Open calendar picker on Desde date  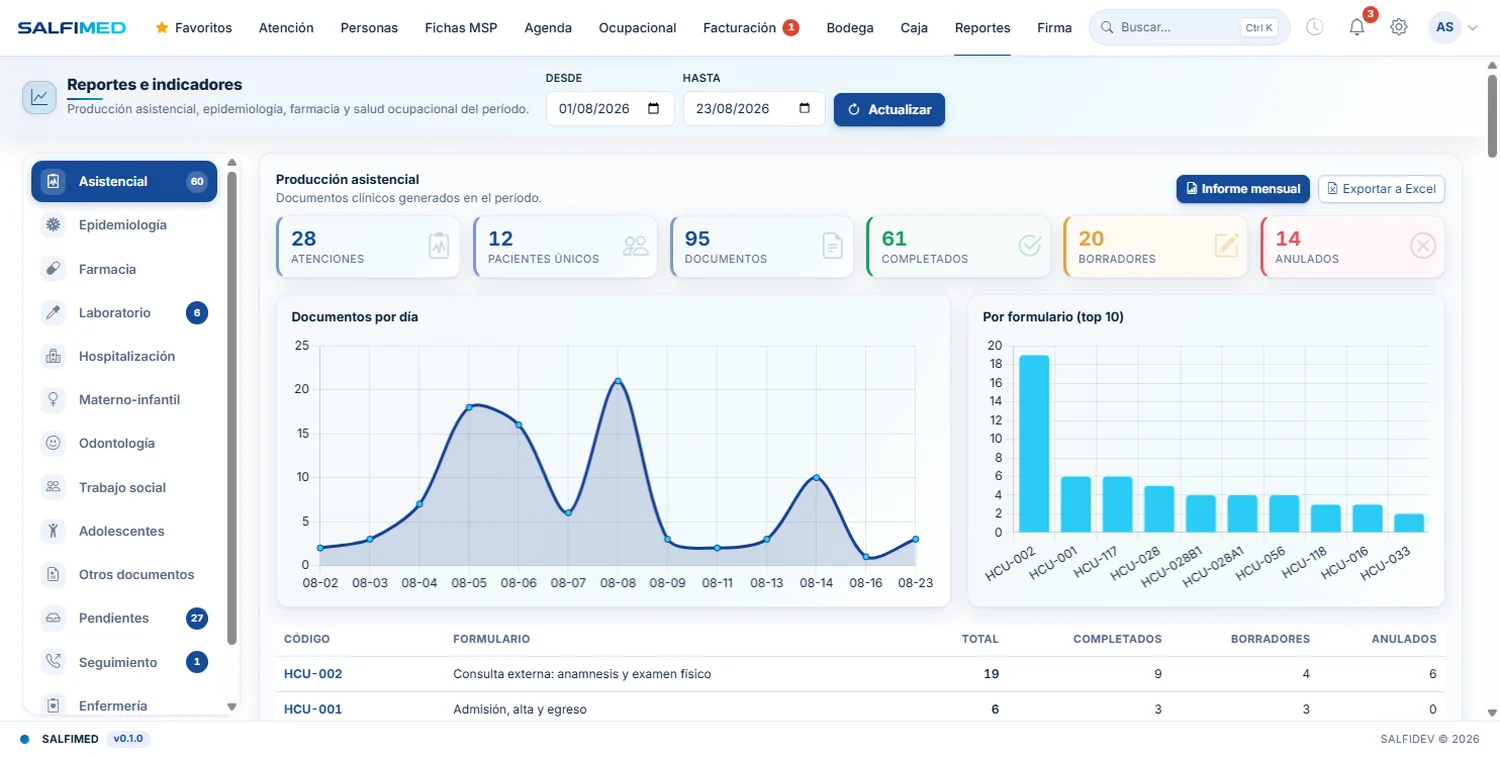tap(654, 109)
